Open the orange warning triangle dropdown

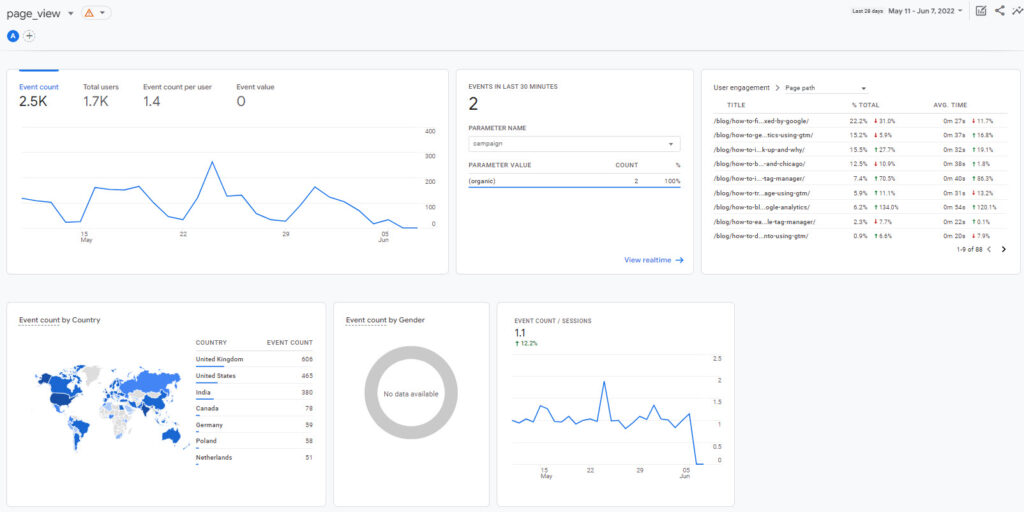[x=96, y=13]
